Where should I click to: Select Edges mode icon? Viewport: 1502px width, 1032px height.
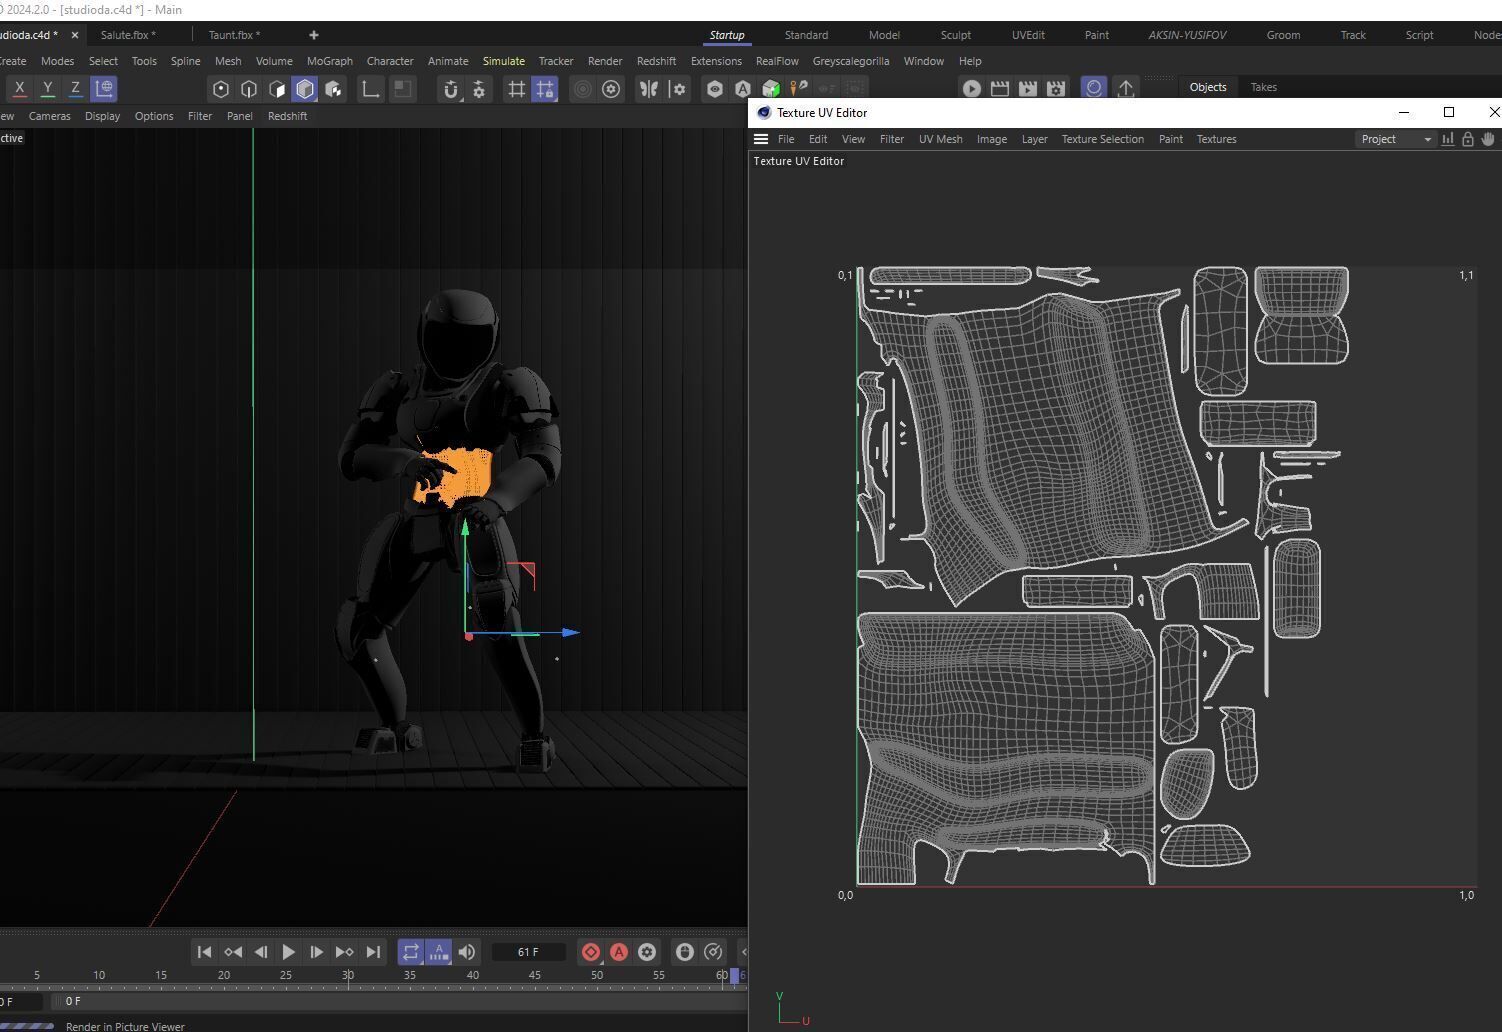point(249,89)
